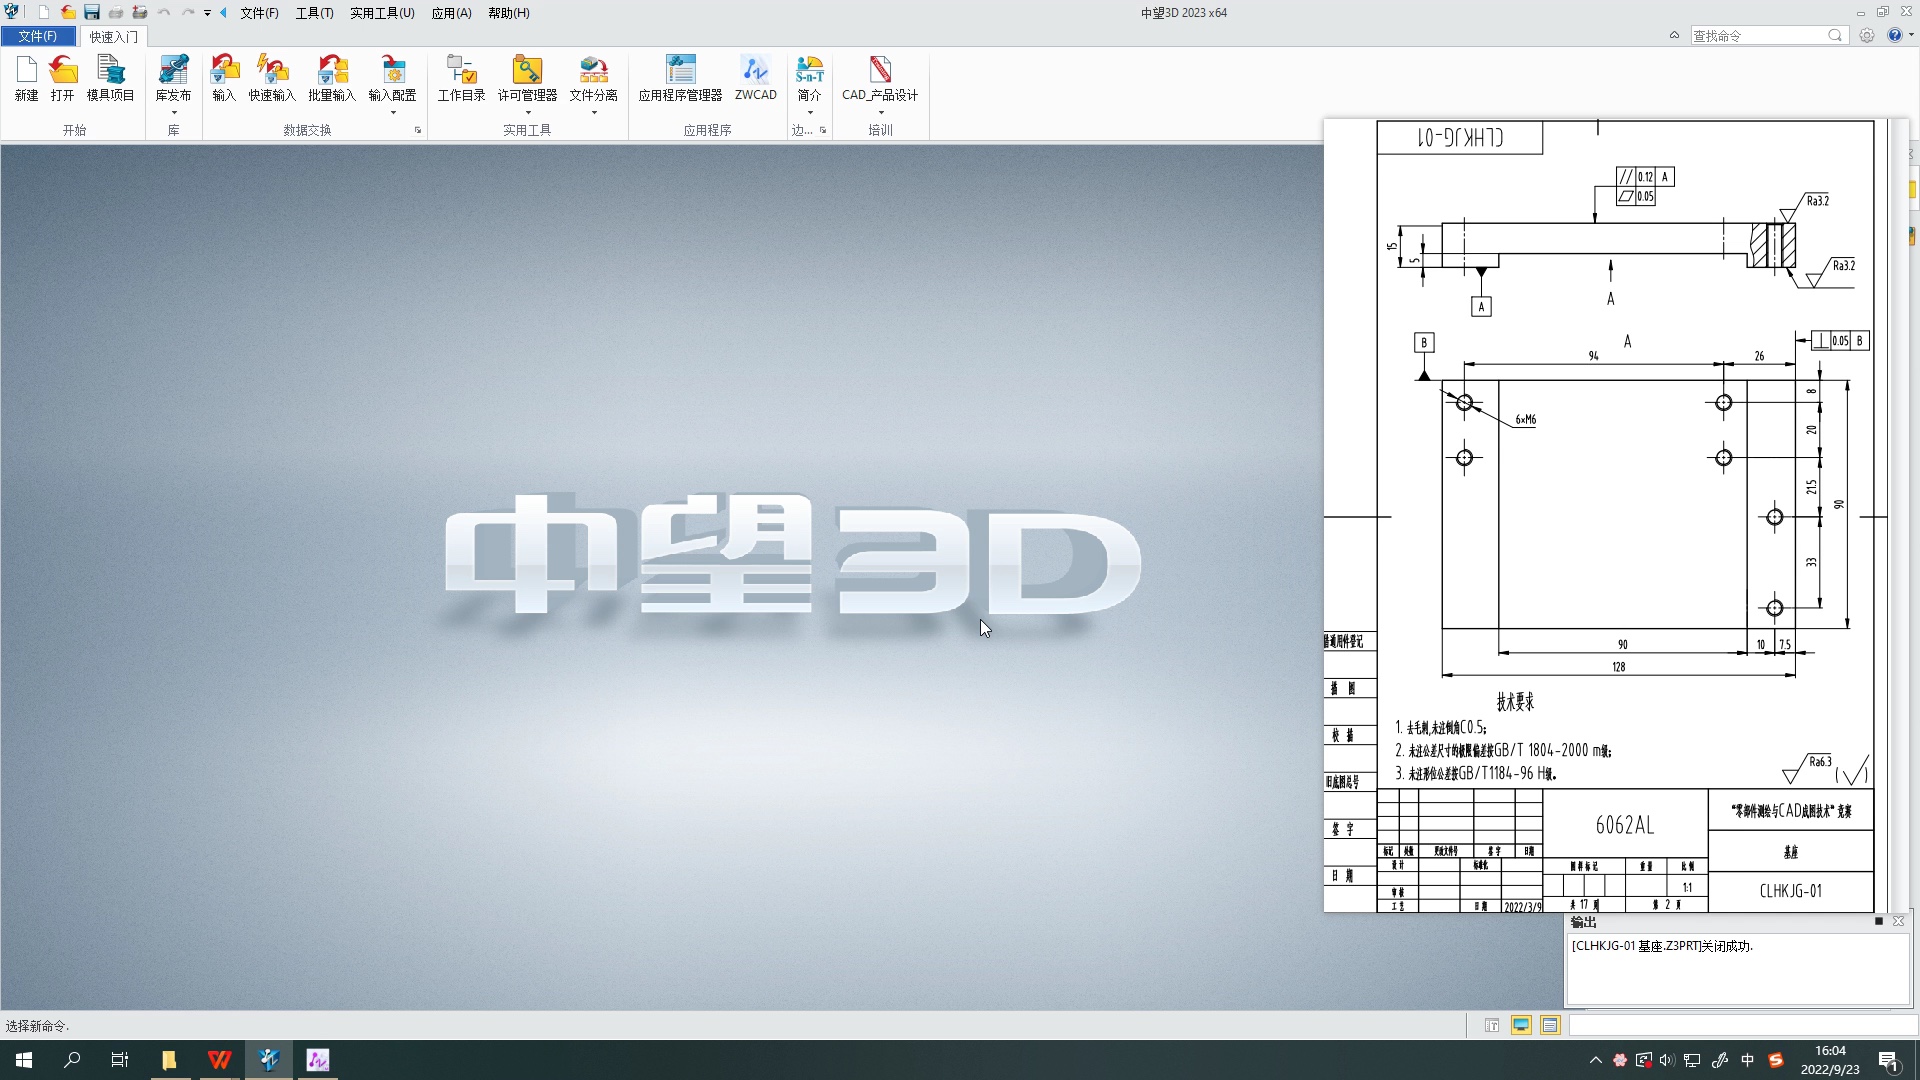Click the Undo arrow in quick access
1920x1080 pixels.
pos(164,13)
